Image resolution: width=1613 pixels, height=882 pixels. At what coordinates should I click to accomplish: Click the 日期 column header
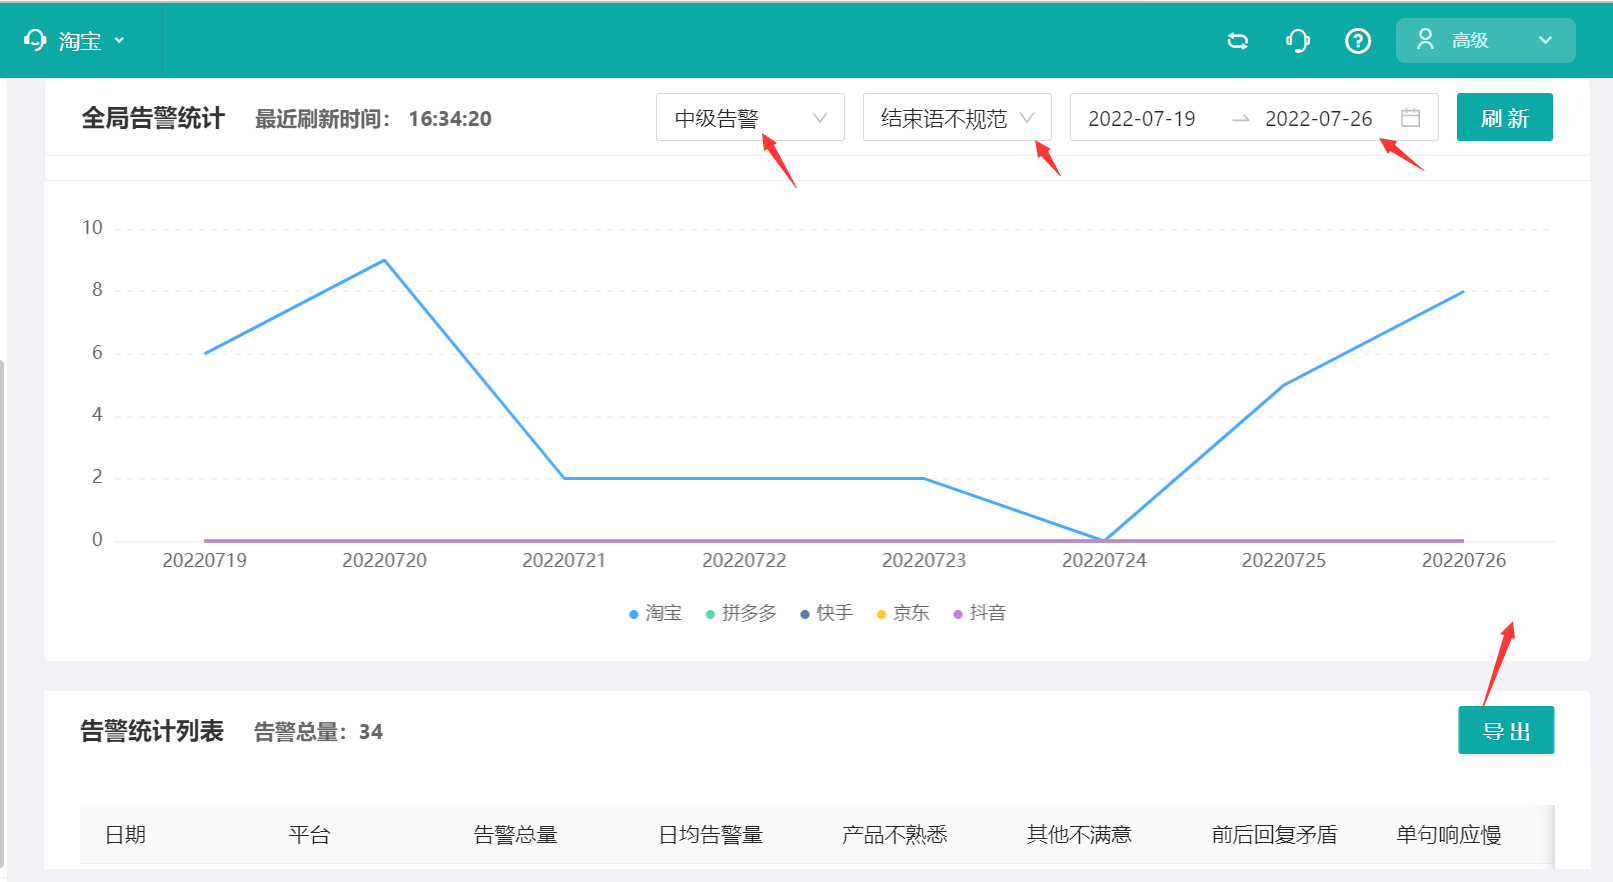click(125, 834)
